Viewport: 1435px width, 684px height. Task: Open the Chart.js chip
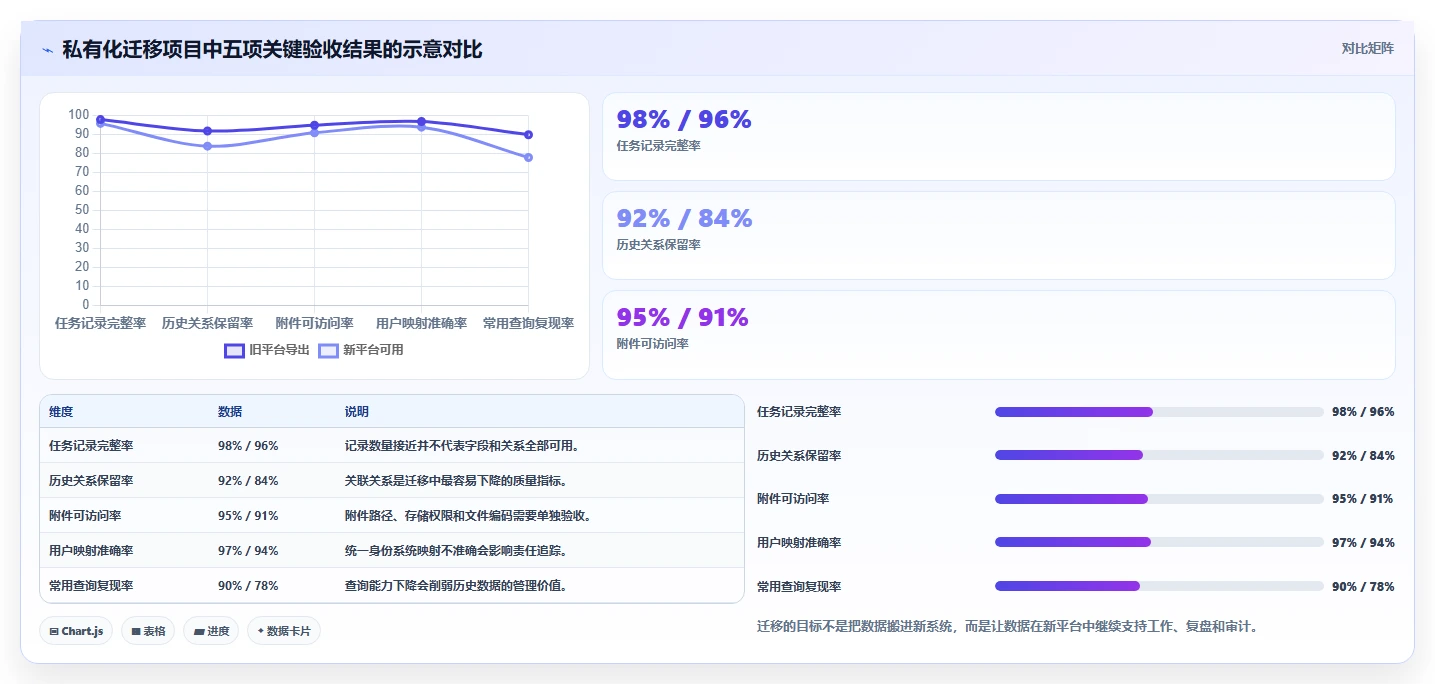coord(76,631)
